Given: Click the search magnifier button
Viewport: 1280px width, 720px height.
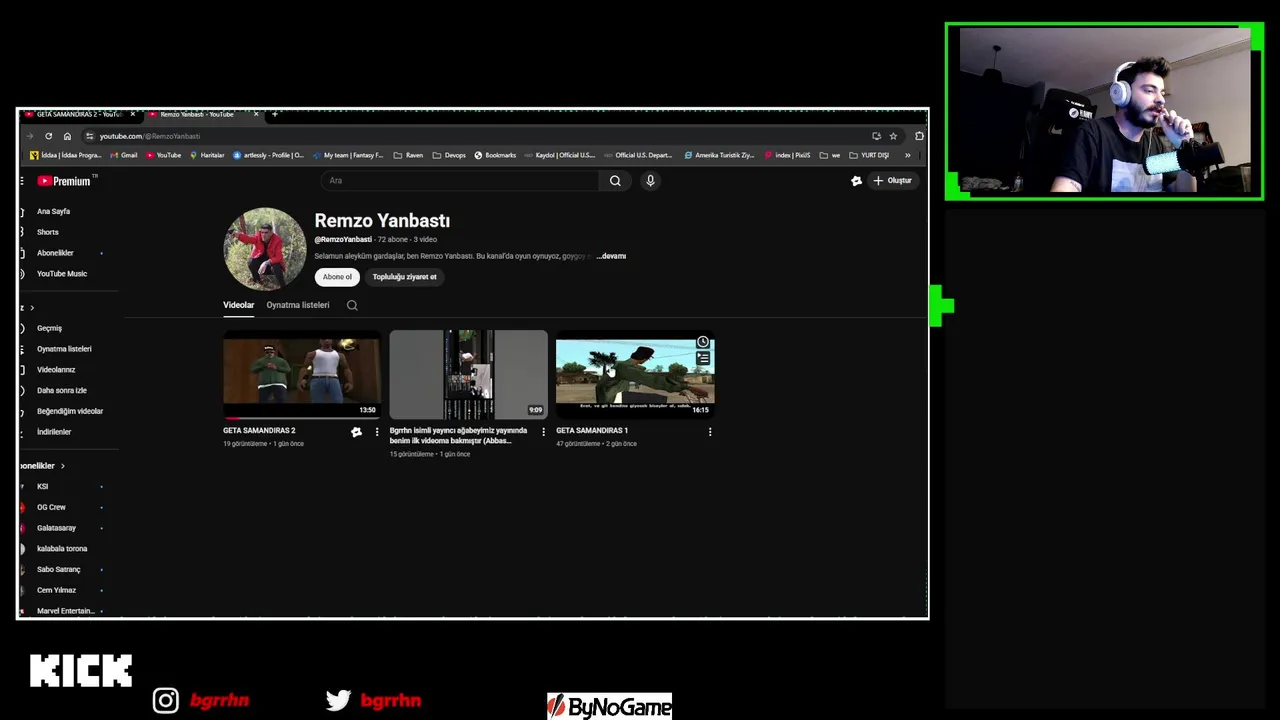Looking at the screenshot, I should (615, 181).
